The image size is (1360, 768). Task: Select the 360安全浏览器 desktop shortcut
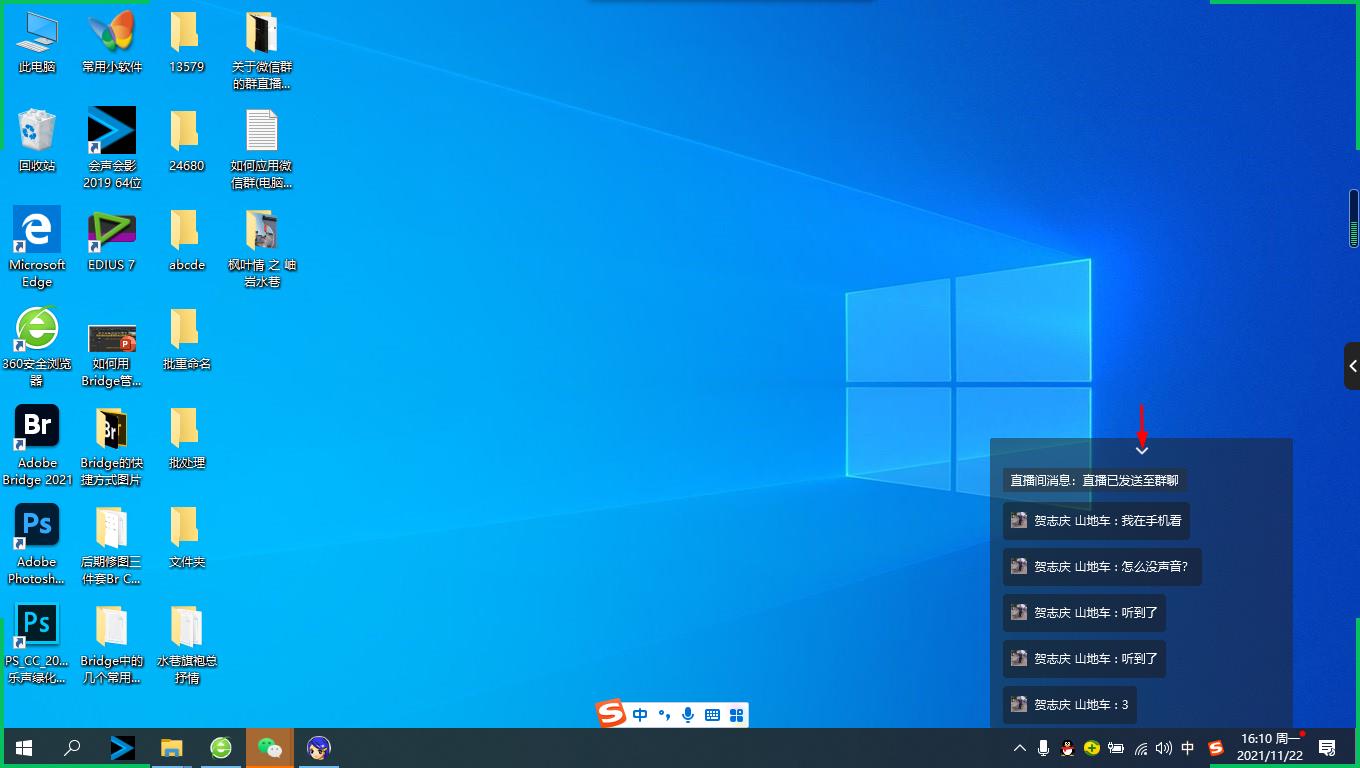coord(37,346)
